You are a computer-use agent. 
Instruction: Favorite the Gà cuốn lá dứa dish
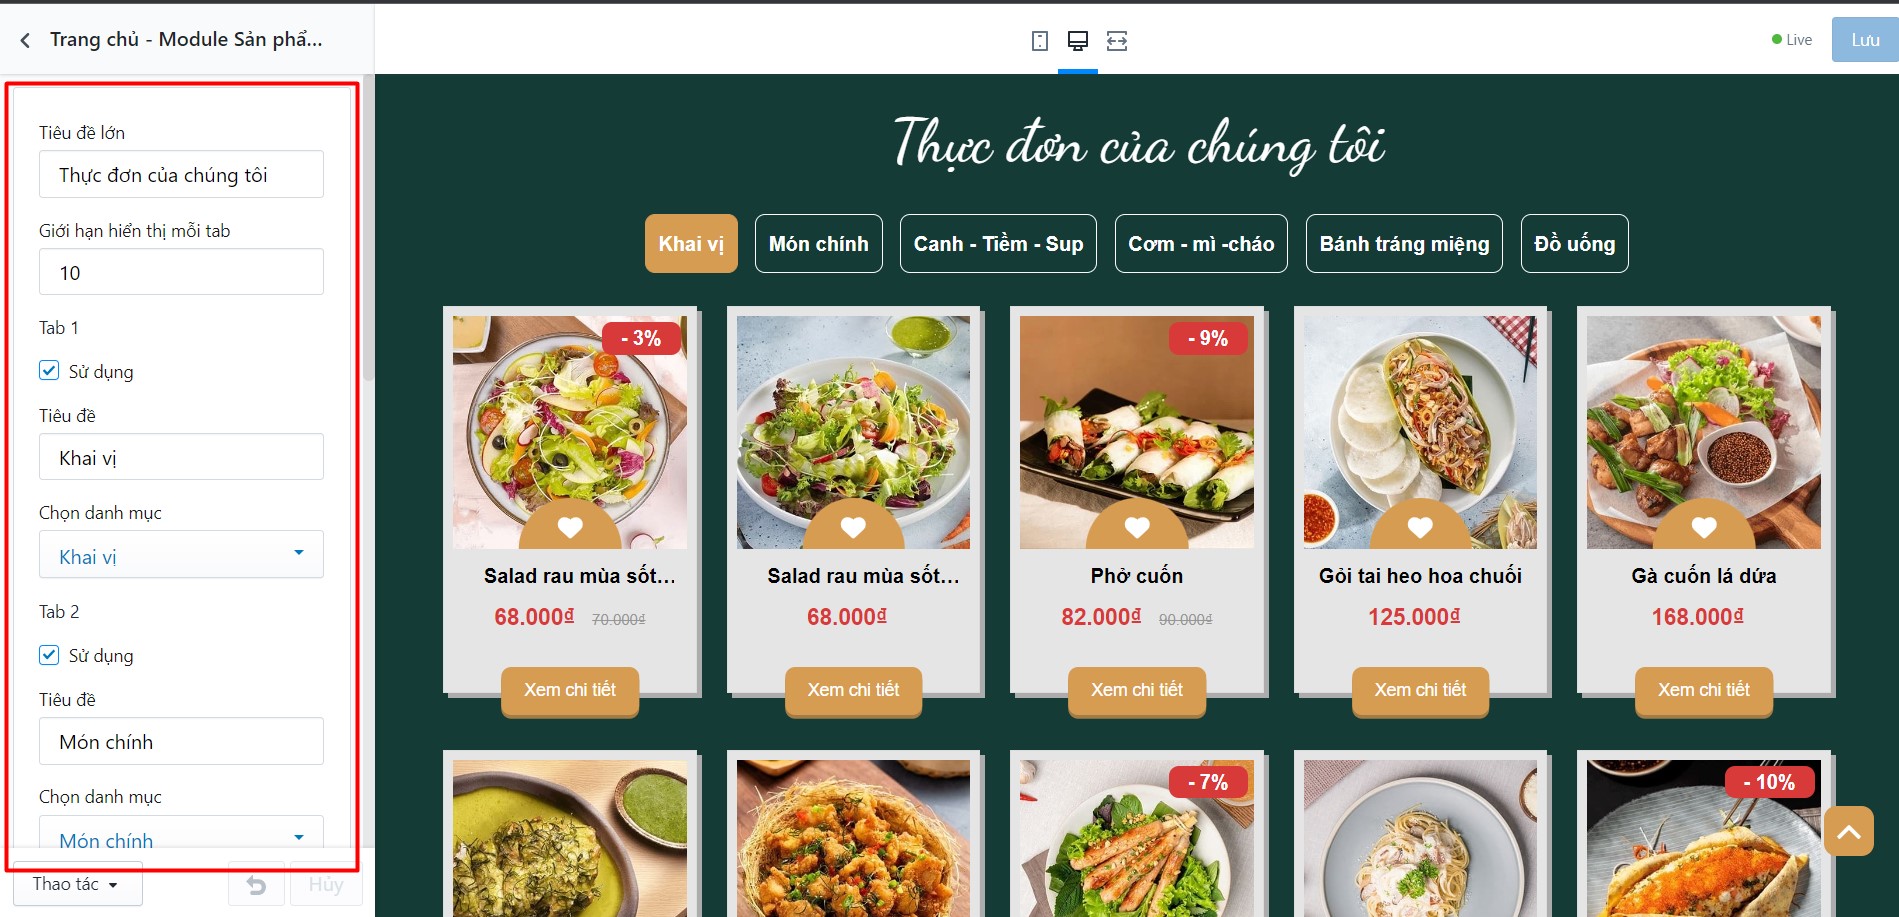tap(1704, 527)
